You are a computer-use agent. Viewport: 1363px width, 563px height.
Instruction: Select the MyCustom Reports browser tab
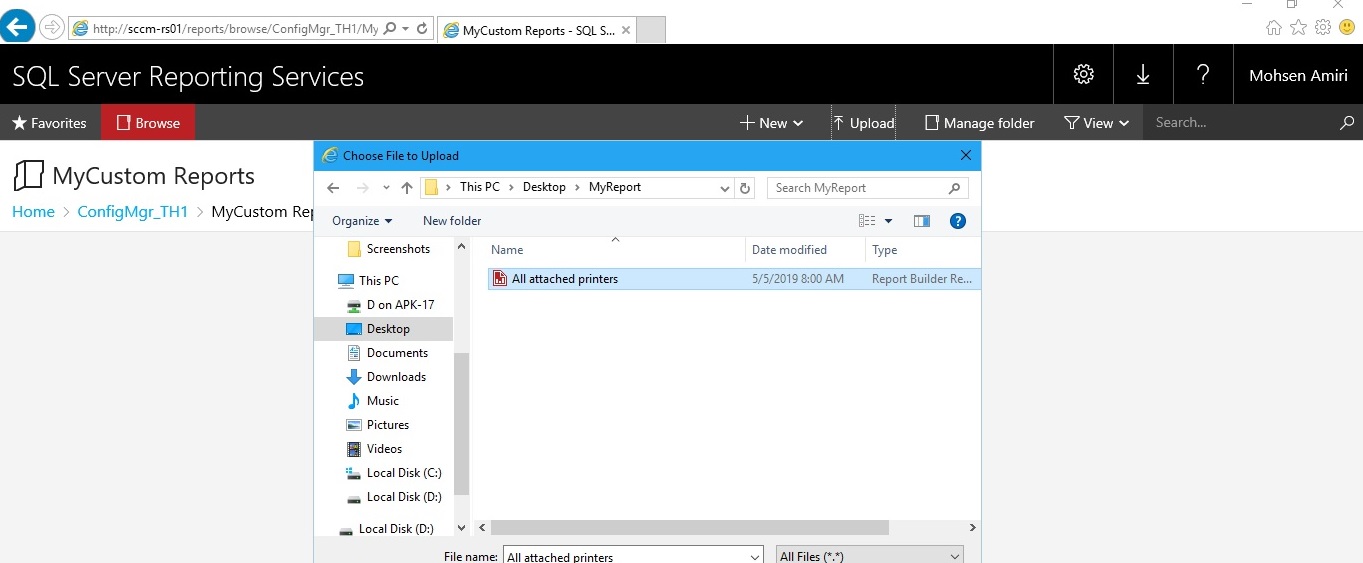(x=538, y=30)
